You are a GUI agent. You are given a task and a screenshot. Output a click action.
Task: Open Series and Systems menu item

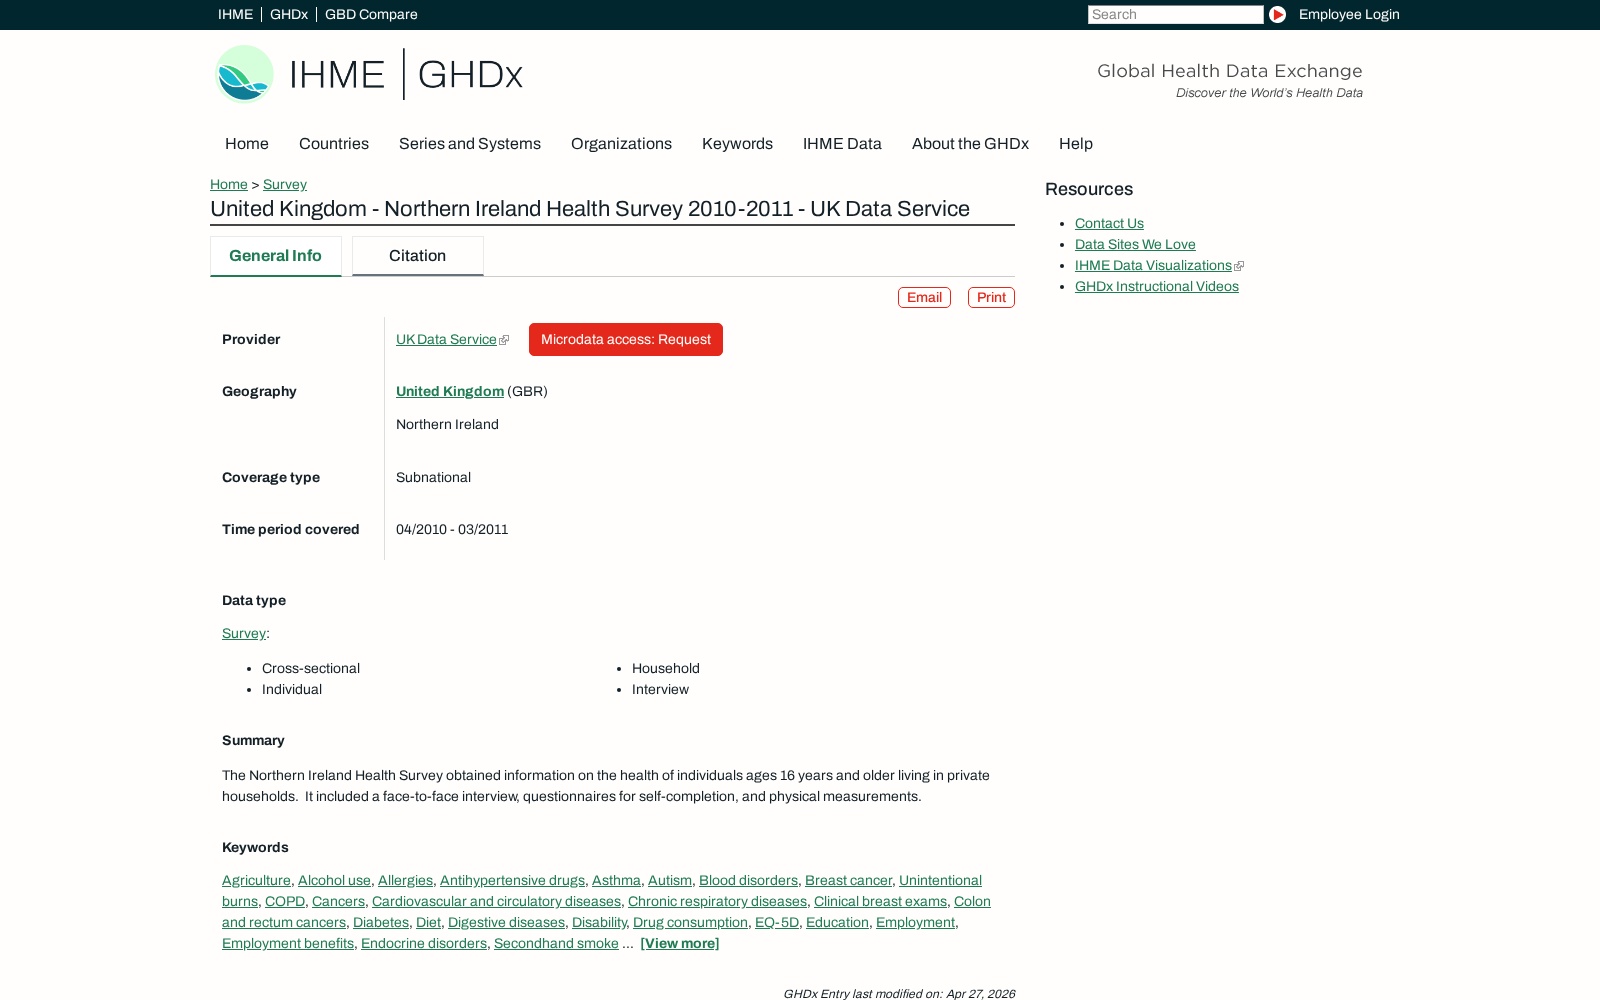[470, 144]
